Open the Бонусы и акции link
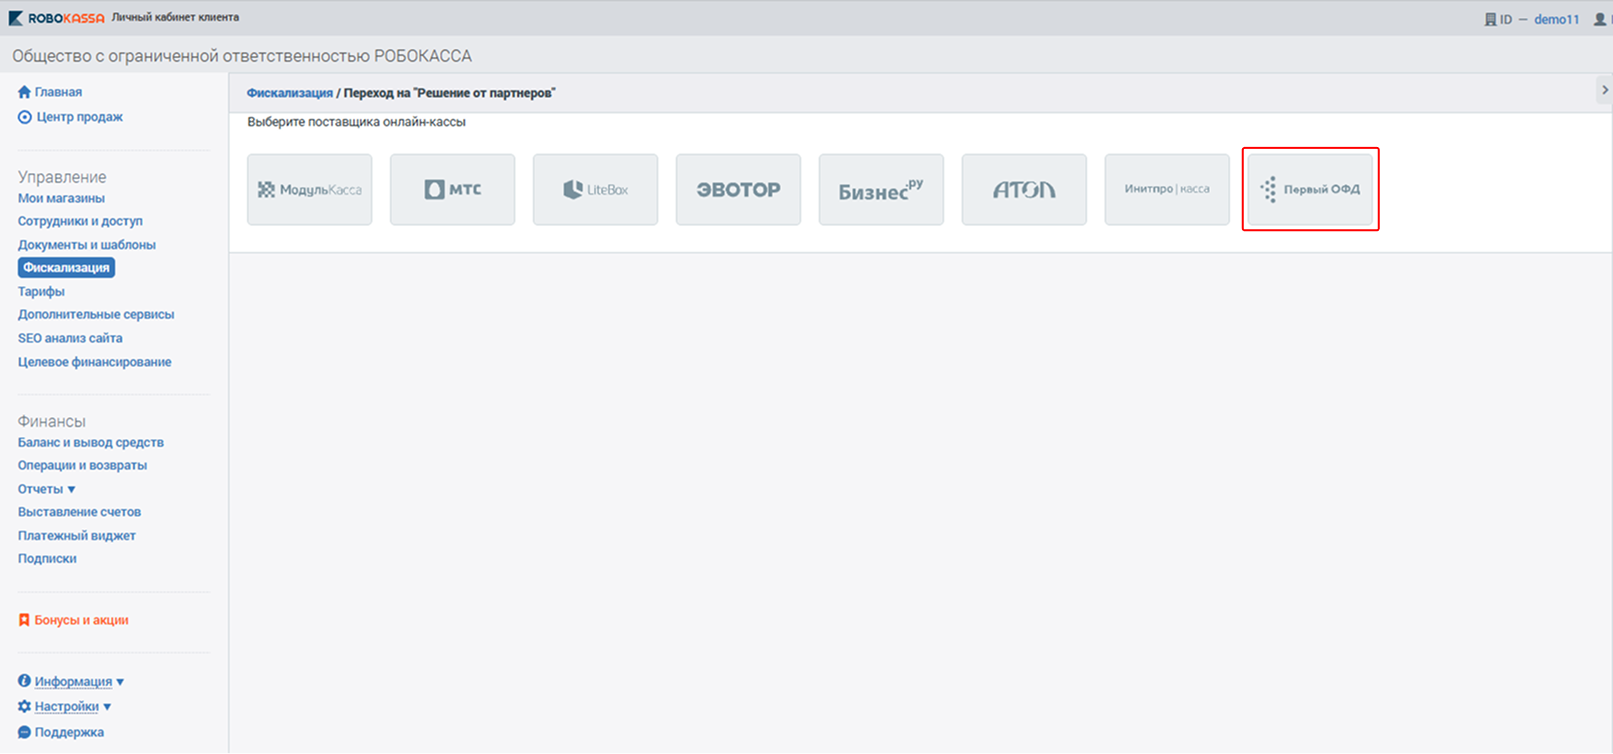This screenshot has width=1613, height=754. (81, 620)
